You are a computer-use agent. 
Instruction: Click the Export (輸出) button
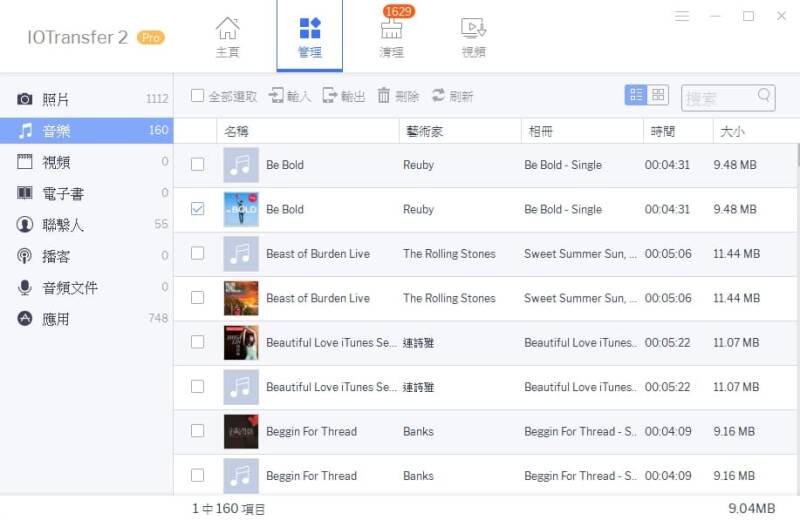coord(344,96)
